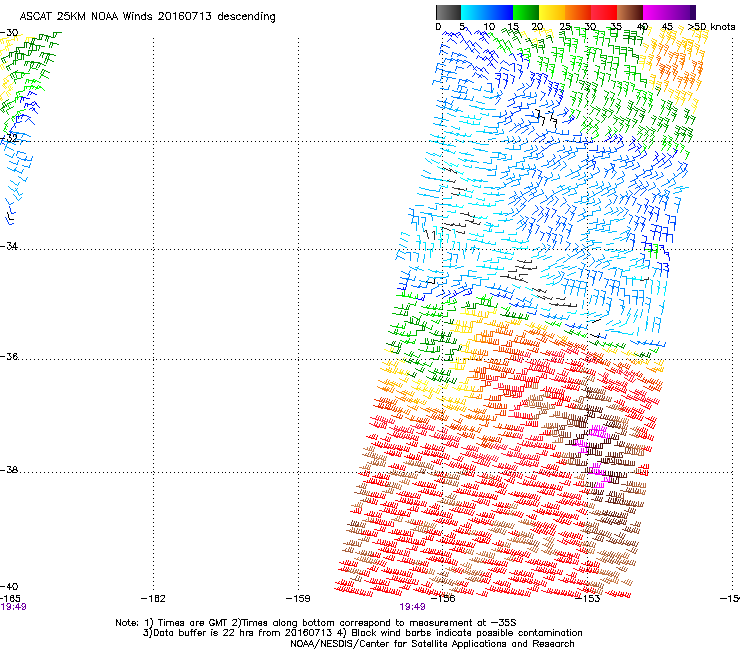Screen dimensions: 740x650
Task: Click the '-162' longitude axis label
Action: (x=153, y=598)
